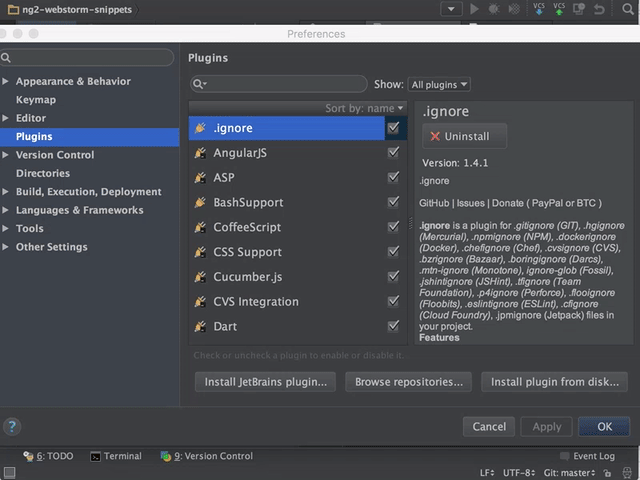Uncheck the CVS Integration plugin checkbox
This screenshot has height=480, width=640.
pyautogui.click(x=393, y=301)
